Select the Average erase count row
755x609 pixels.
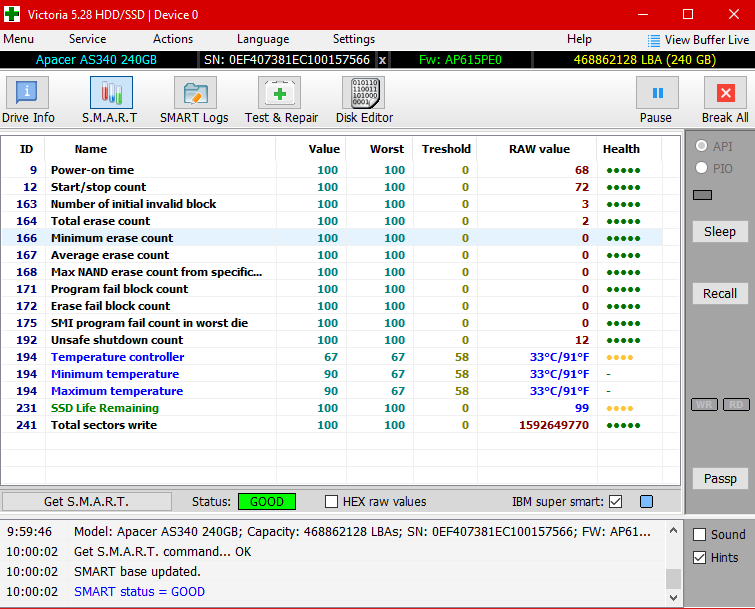click(x=332, y=255)
